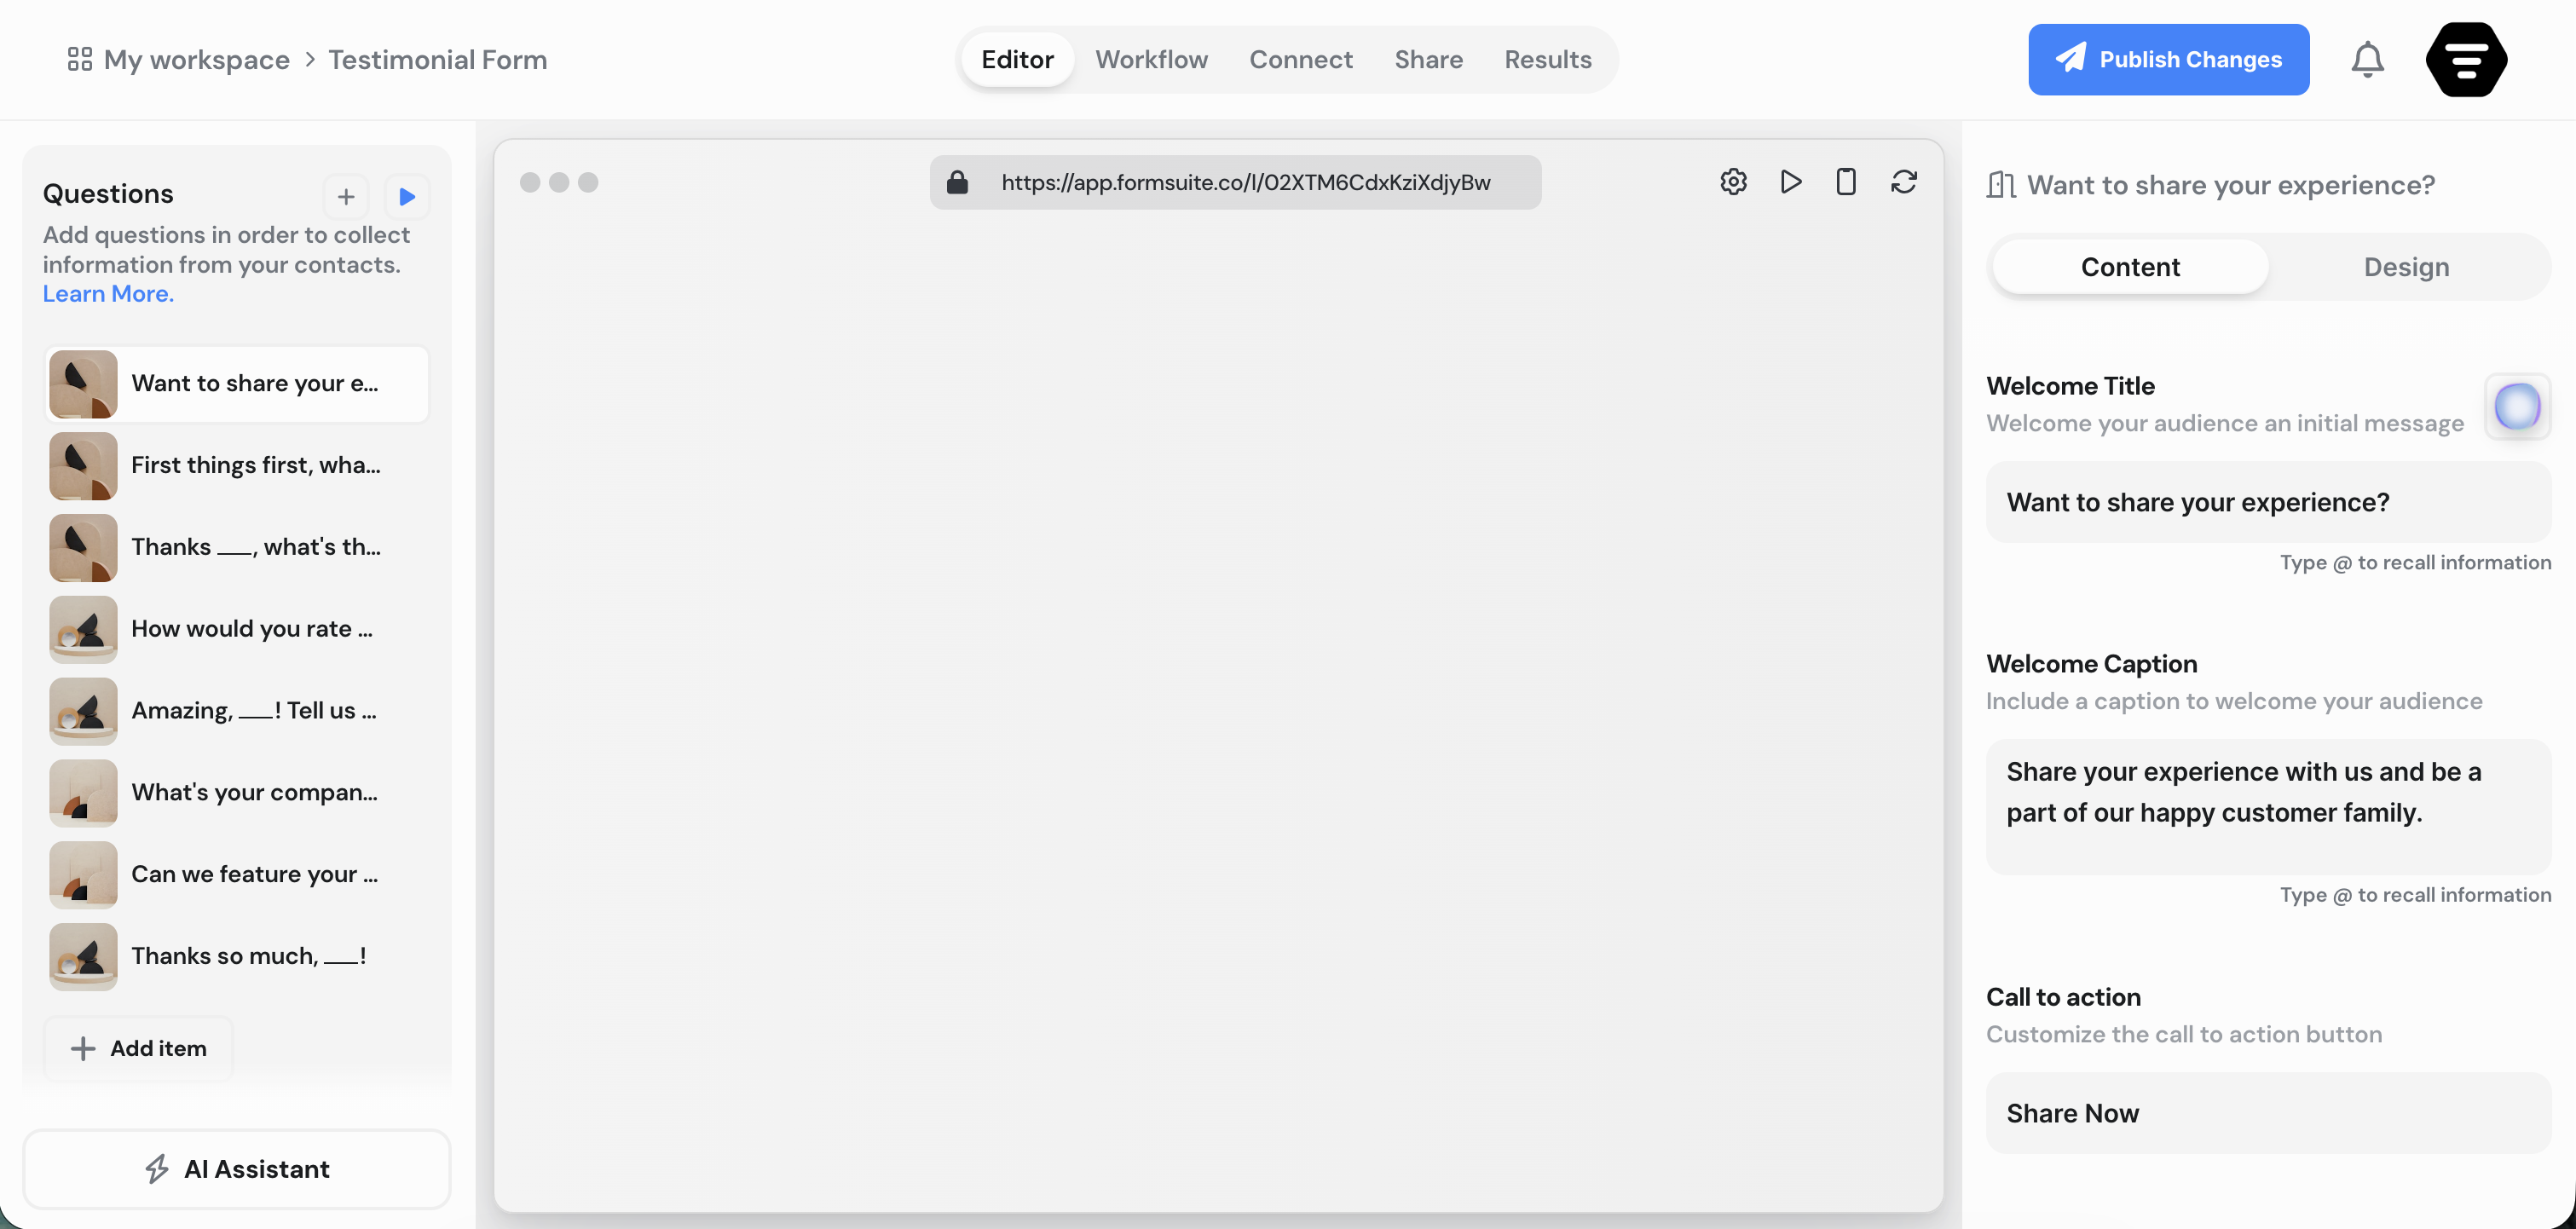Open the notifications bell

click(x=2367, y=59)
